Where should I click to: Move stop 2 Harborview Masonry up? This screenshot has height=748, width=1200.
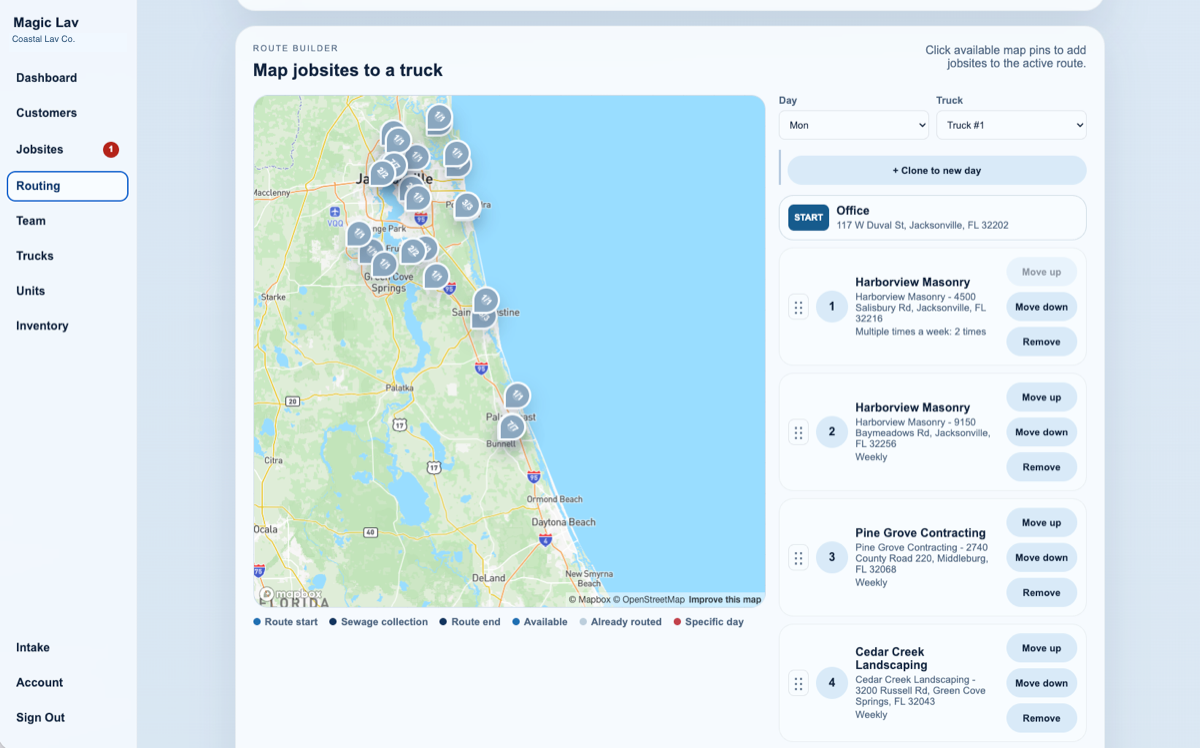(1041, 397)
